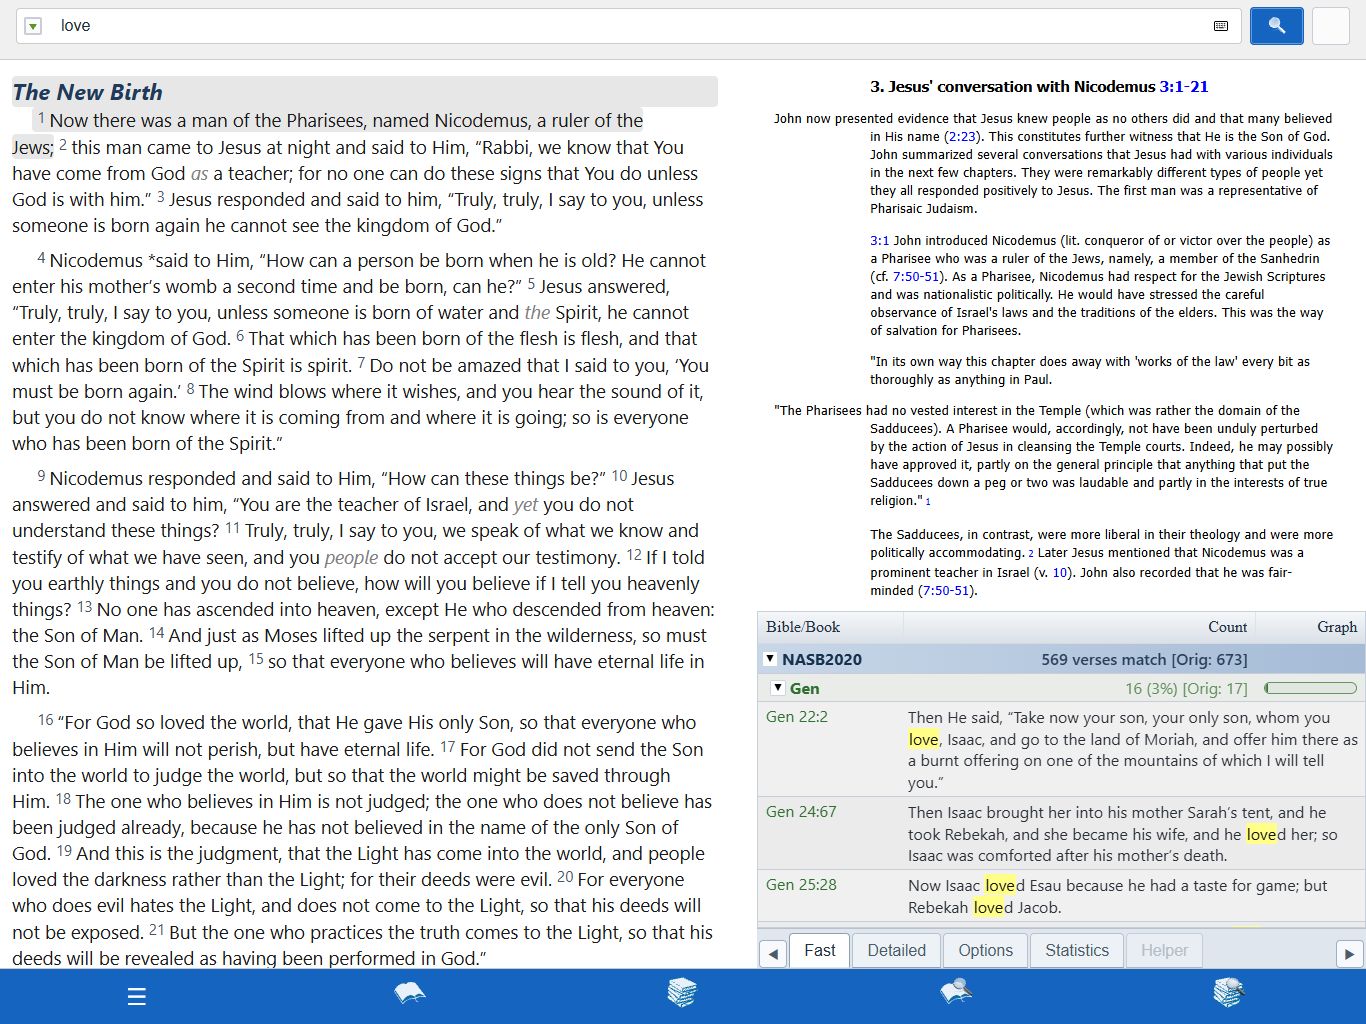Click verse number 16 in the Bible text

point(45,720)
